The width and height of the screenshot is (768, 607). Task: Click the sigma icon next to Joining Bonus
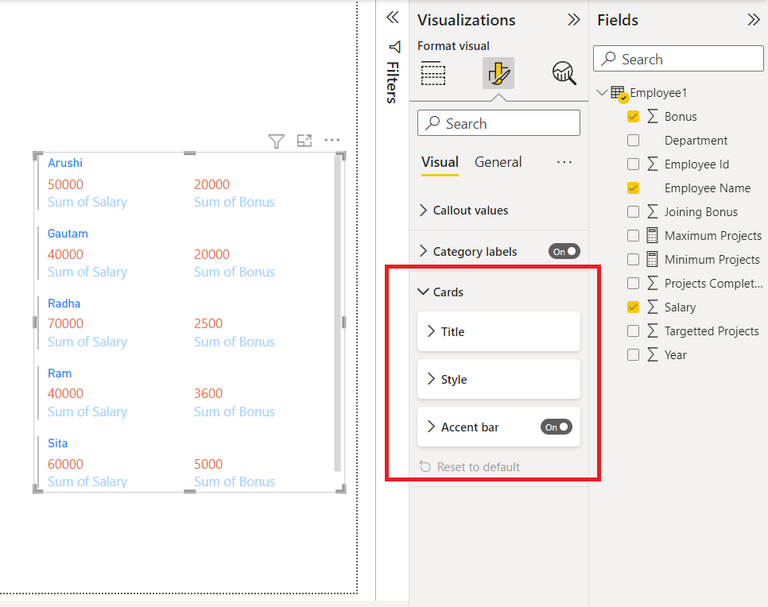click(x=652, y=212)
